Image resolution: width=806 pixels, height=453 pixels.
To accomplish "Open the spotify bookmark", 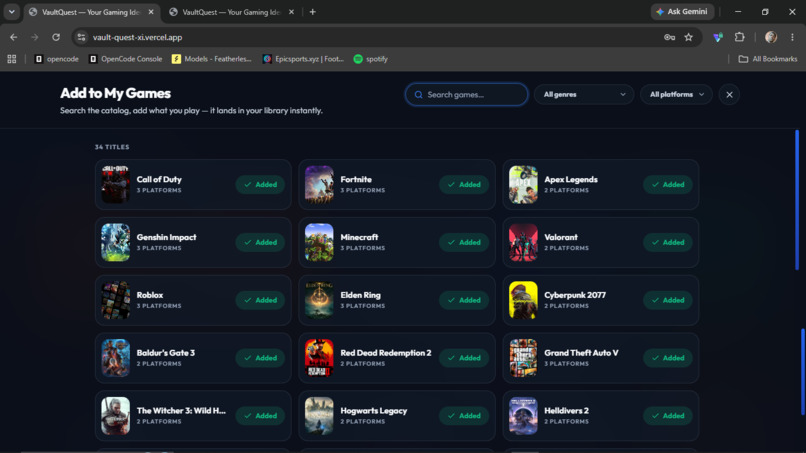I will (x=371, y=59).
